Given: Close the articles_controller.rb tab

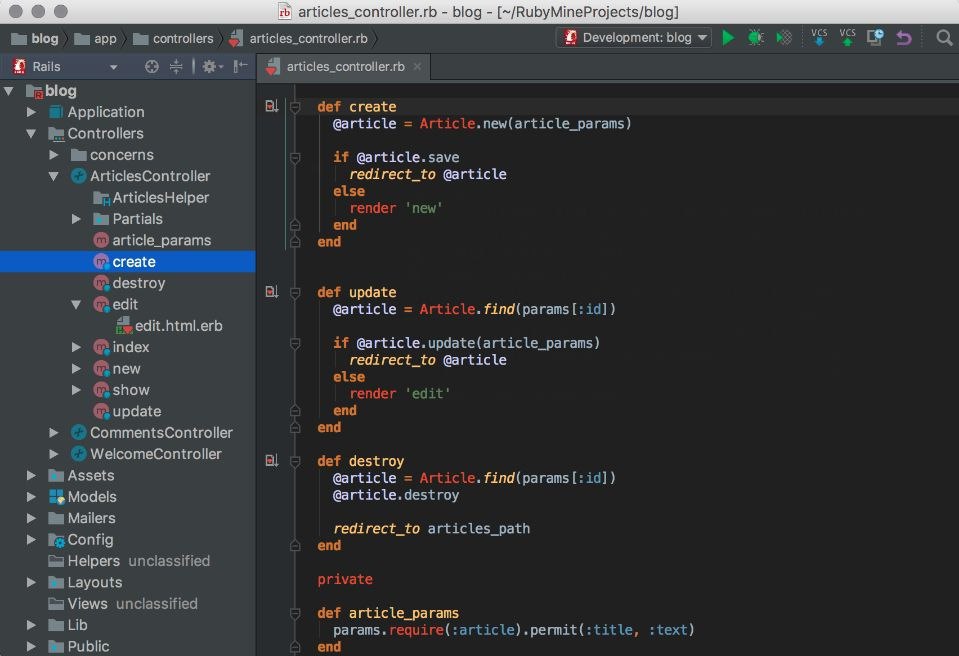Looking at the screenshot, I should click(417, 66).
